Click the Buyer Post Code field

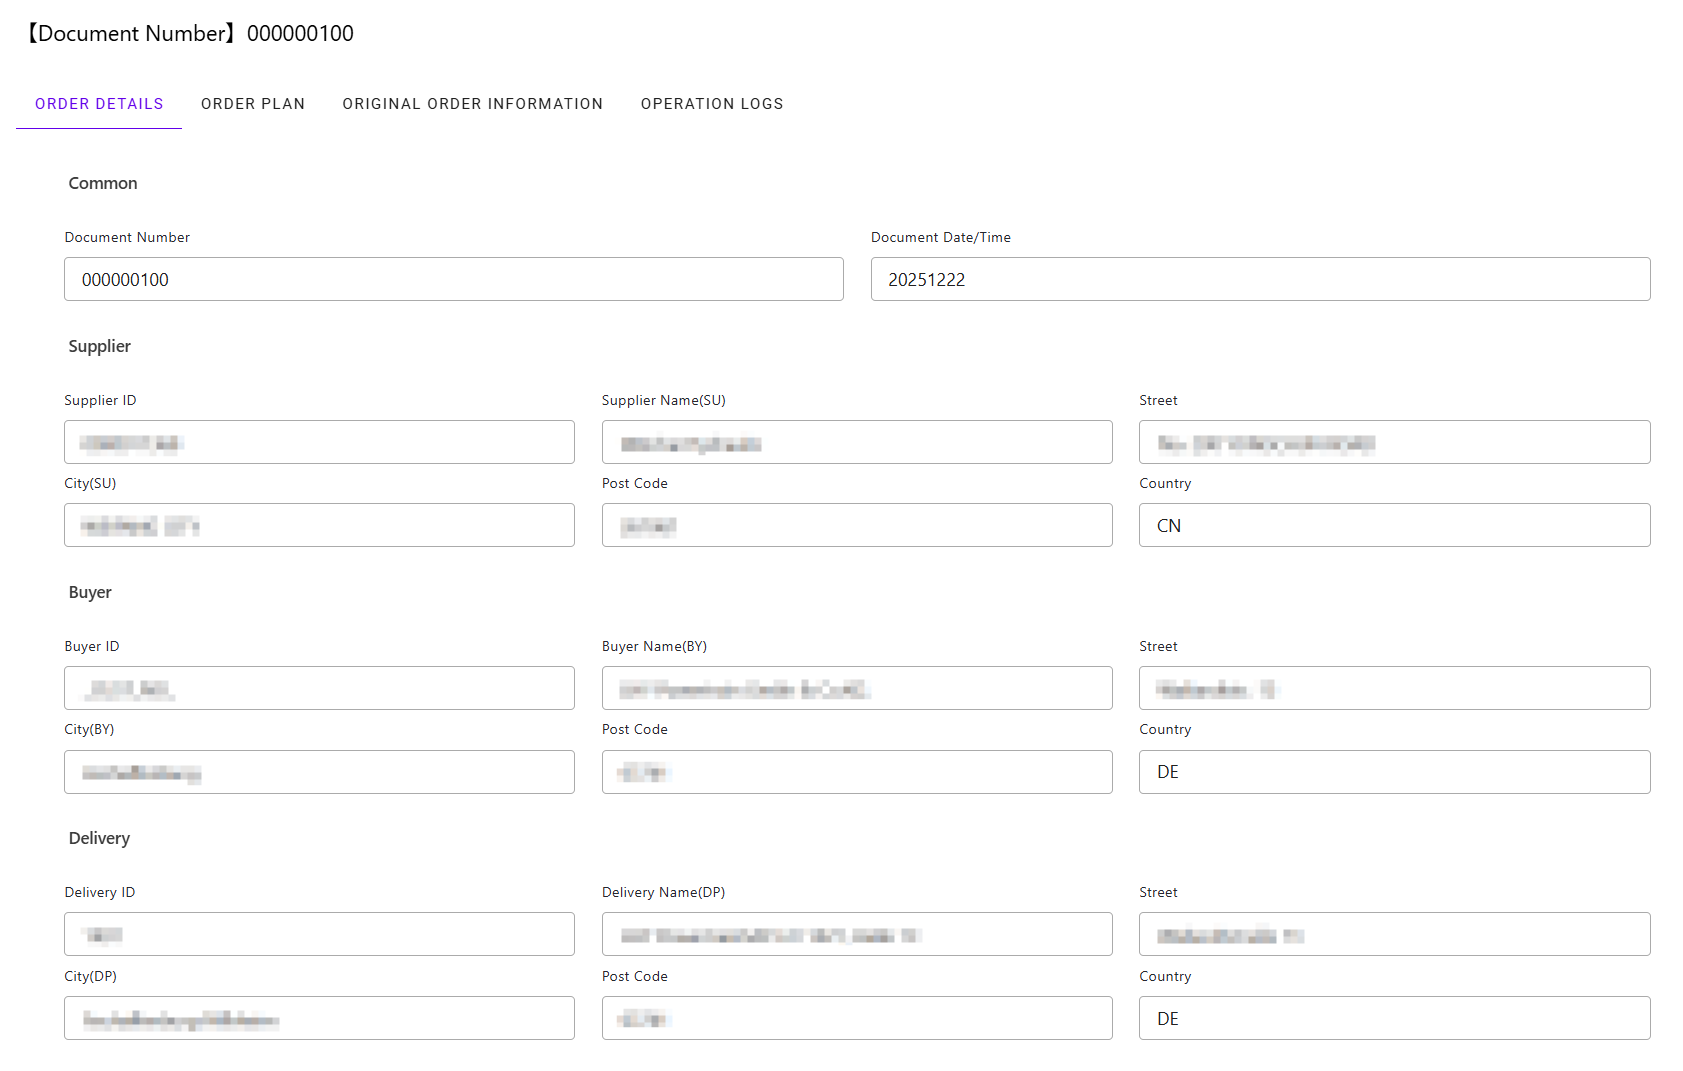coord(856,772)
